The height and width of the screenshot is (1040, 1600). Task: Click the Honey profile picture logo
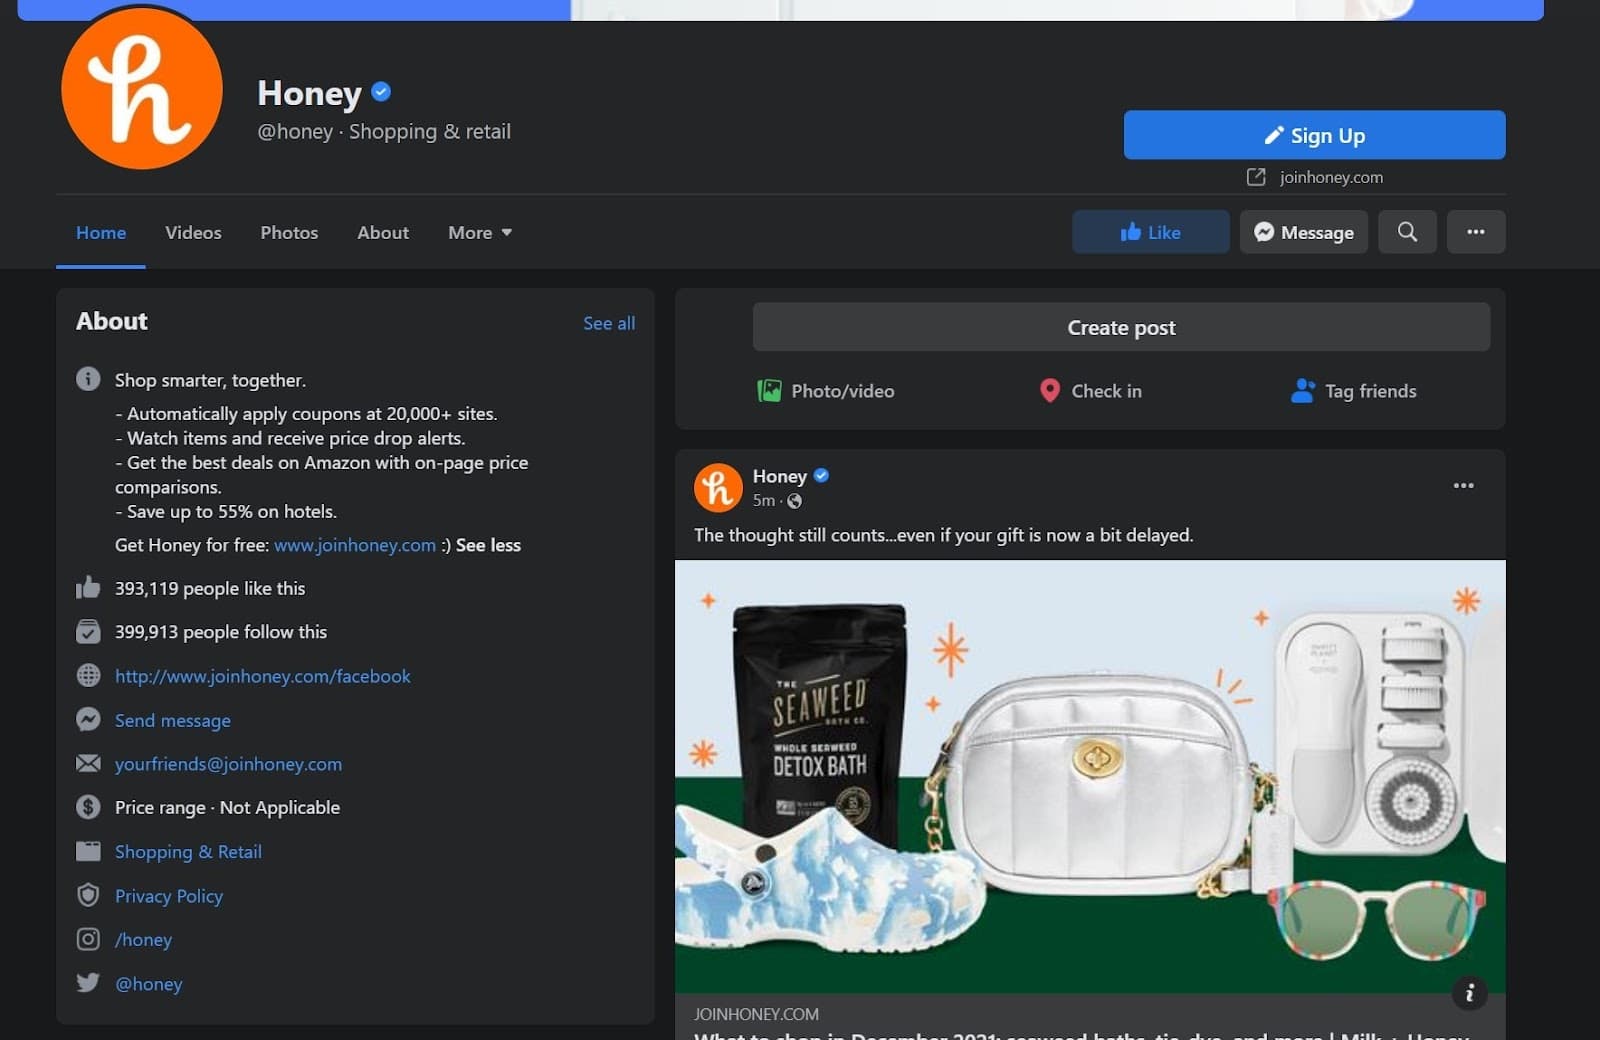142,89
